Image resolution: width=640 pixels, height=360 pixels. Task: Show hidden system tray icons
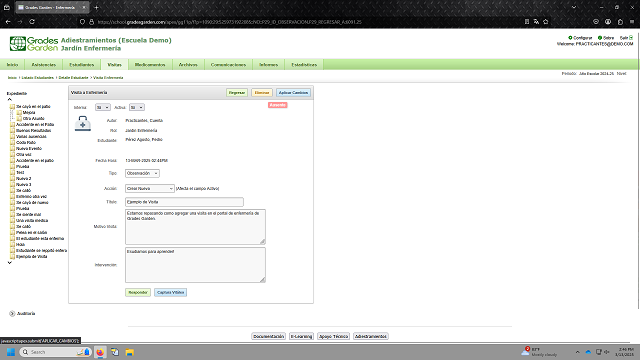coord(577,352)
